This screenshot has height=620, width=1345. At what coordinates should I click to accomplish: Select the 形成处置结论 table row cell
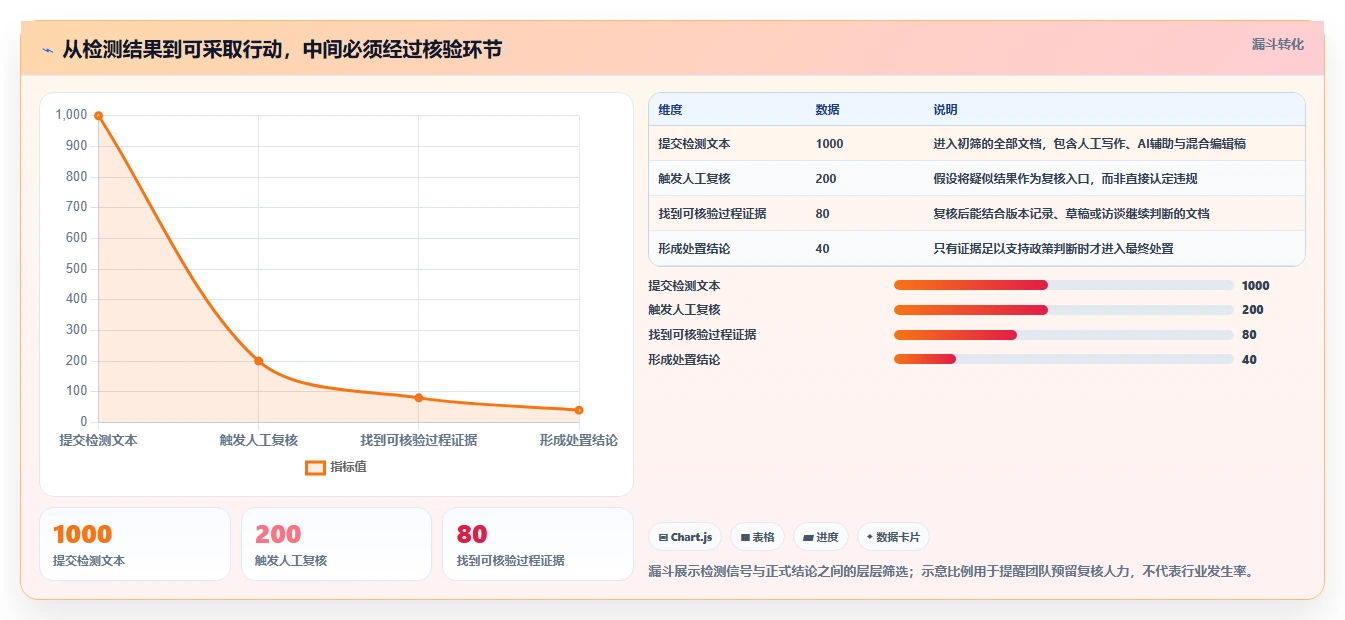click(x=694, y=249)
